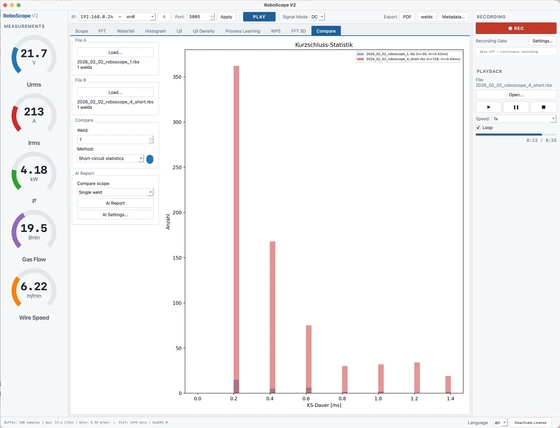Click the recording gate status field
The height and width of the screenshot is (428, 560).
pyautogui.click(x=516, y=52)
